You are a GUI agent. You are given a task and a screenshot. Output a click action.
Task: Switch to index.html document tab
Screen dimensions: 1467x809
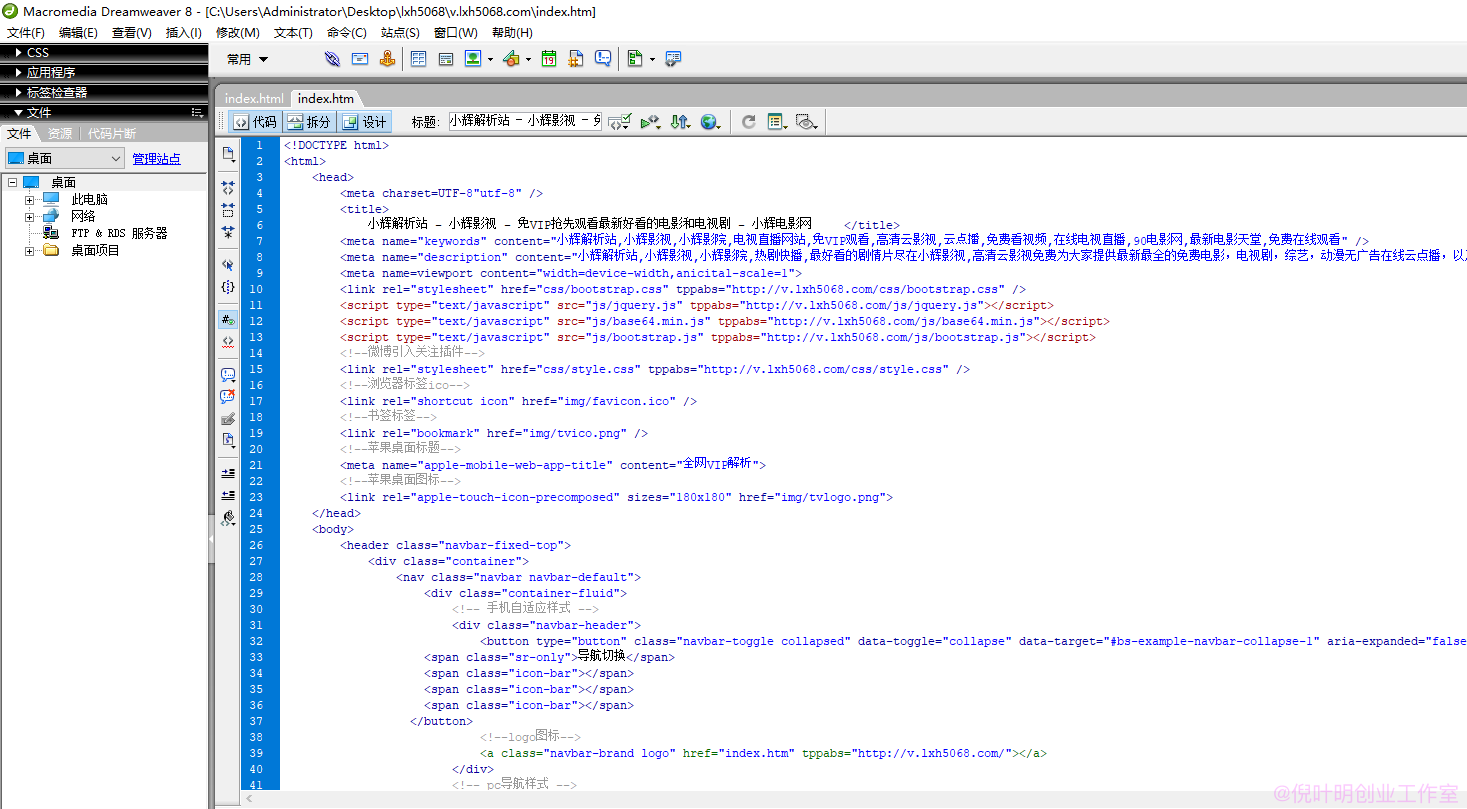pyautogui.click(x=254, y=98)
